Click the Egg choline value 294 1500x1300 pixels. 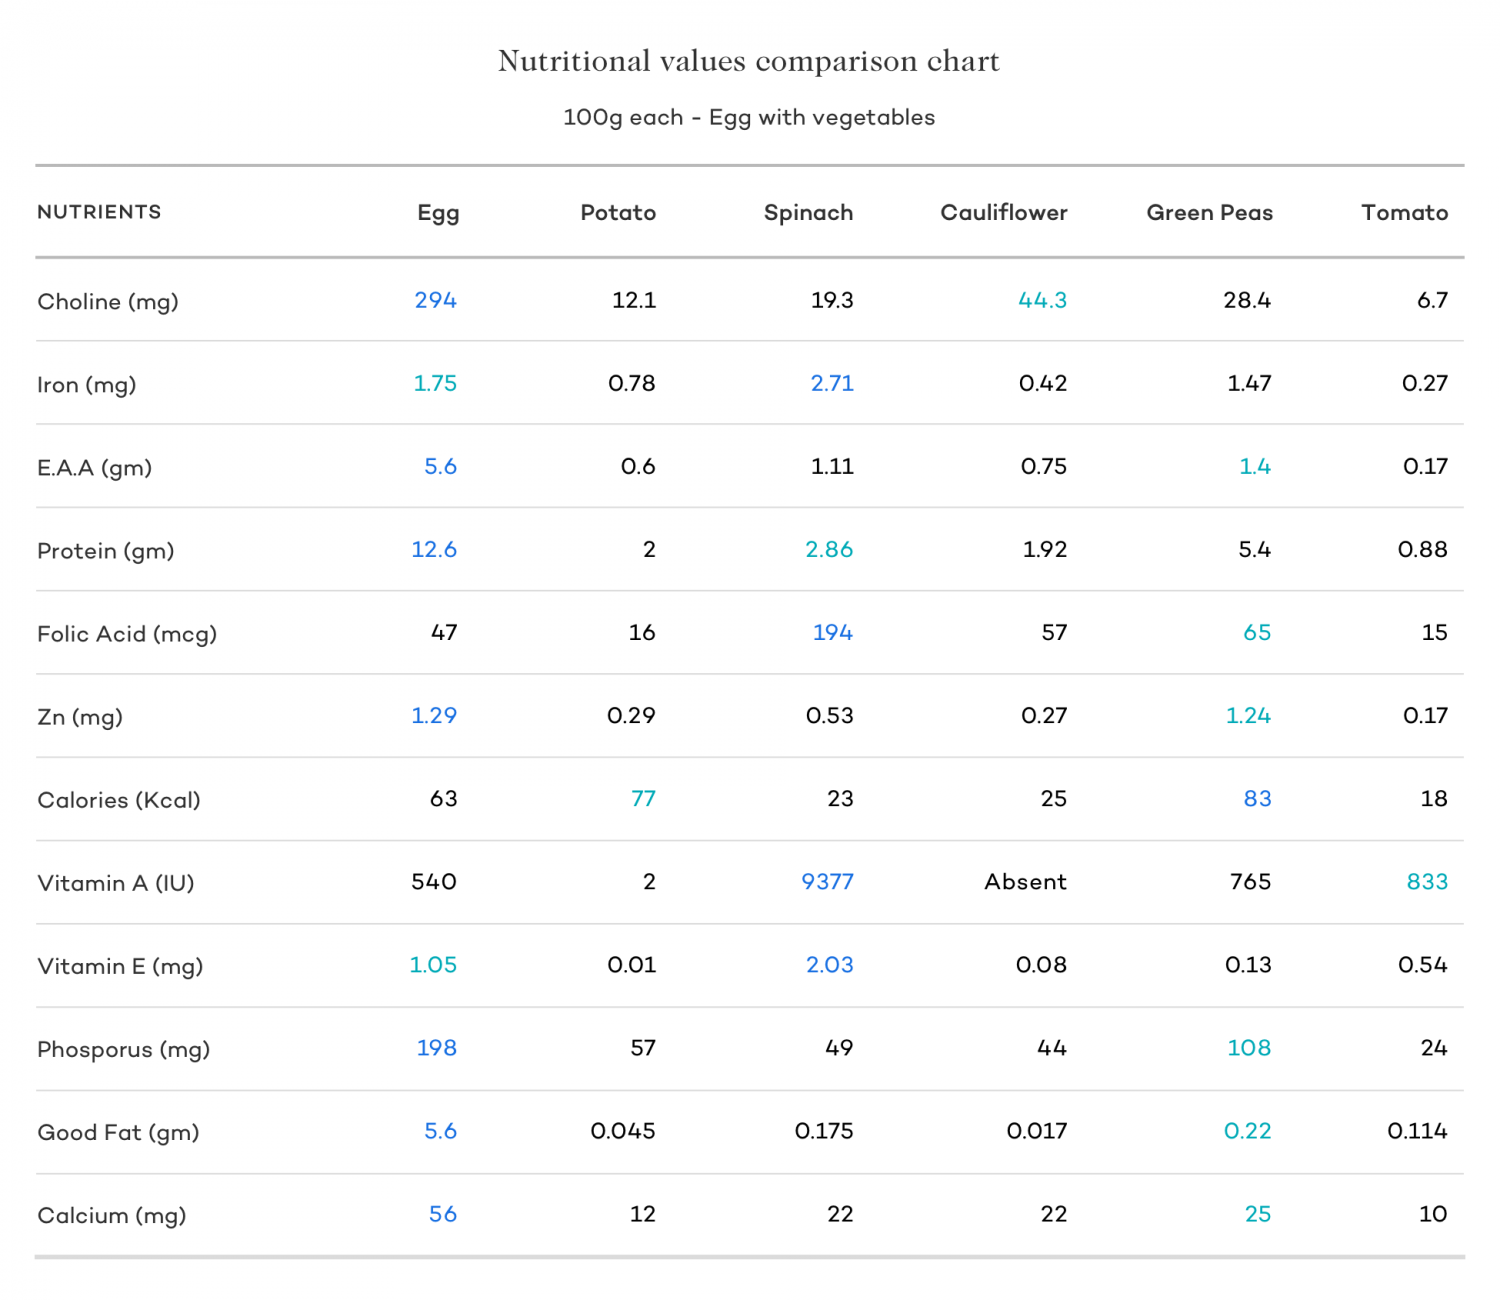436,300
